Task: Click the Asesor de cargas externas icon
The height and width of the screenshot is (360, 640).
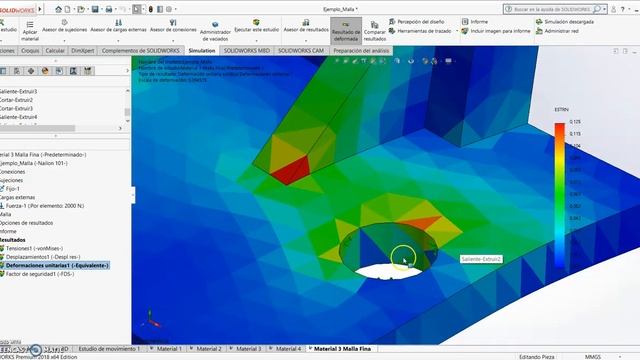Action: [118, 22]
